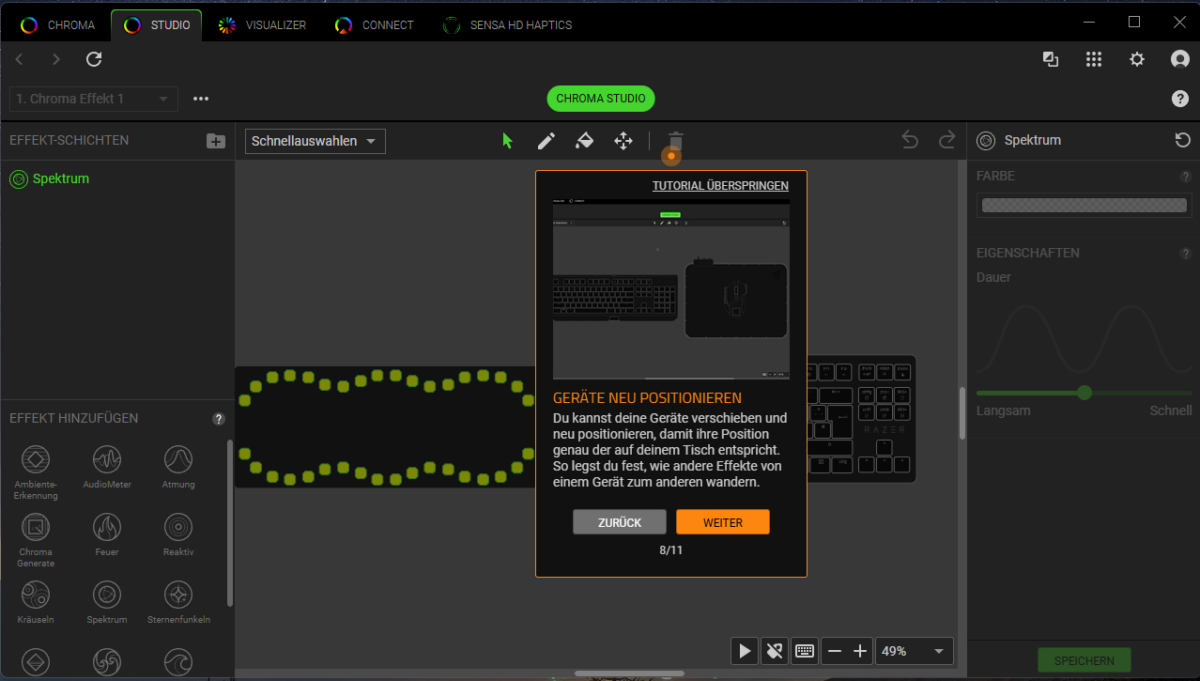Switch to the SENSA HD HAPTICS tab
Screen dimensions: 1200x681
[508, 25]
